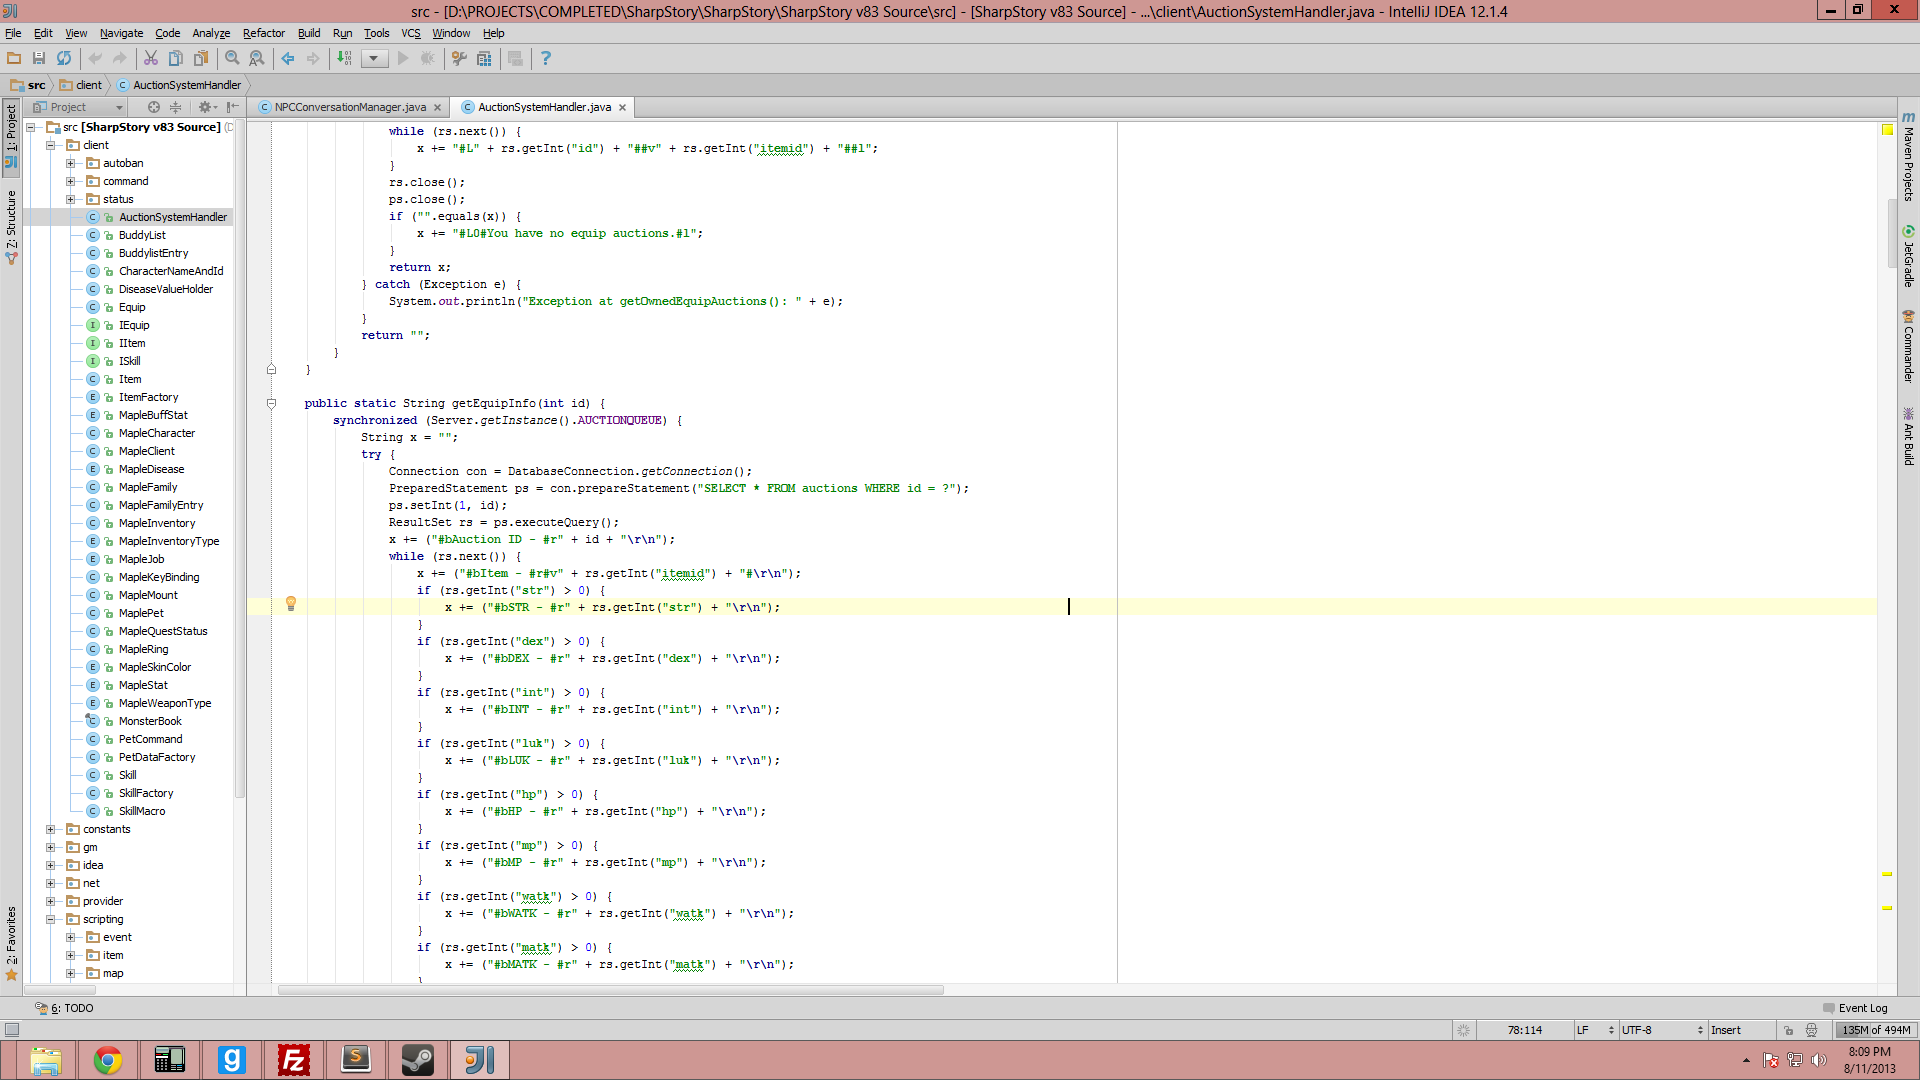Click the Make Project build icon
The height and width of the screenshot is (1080, 1920).
pyautogui.click(x=345, y=58)
